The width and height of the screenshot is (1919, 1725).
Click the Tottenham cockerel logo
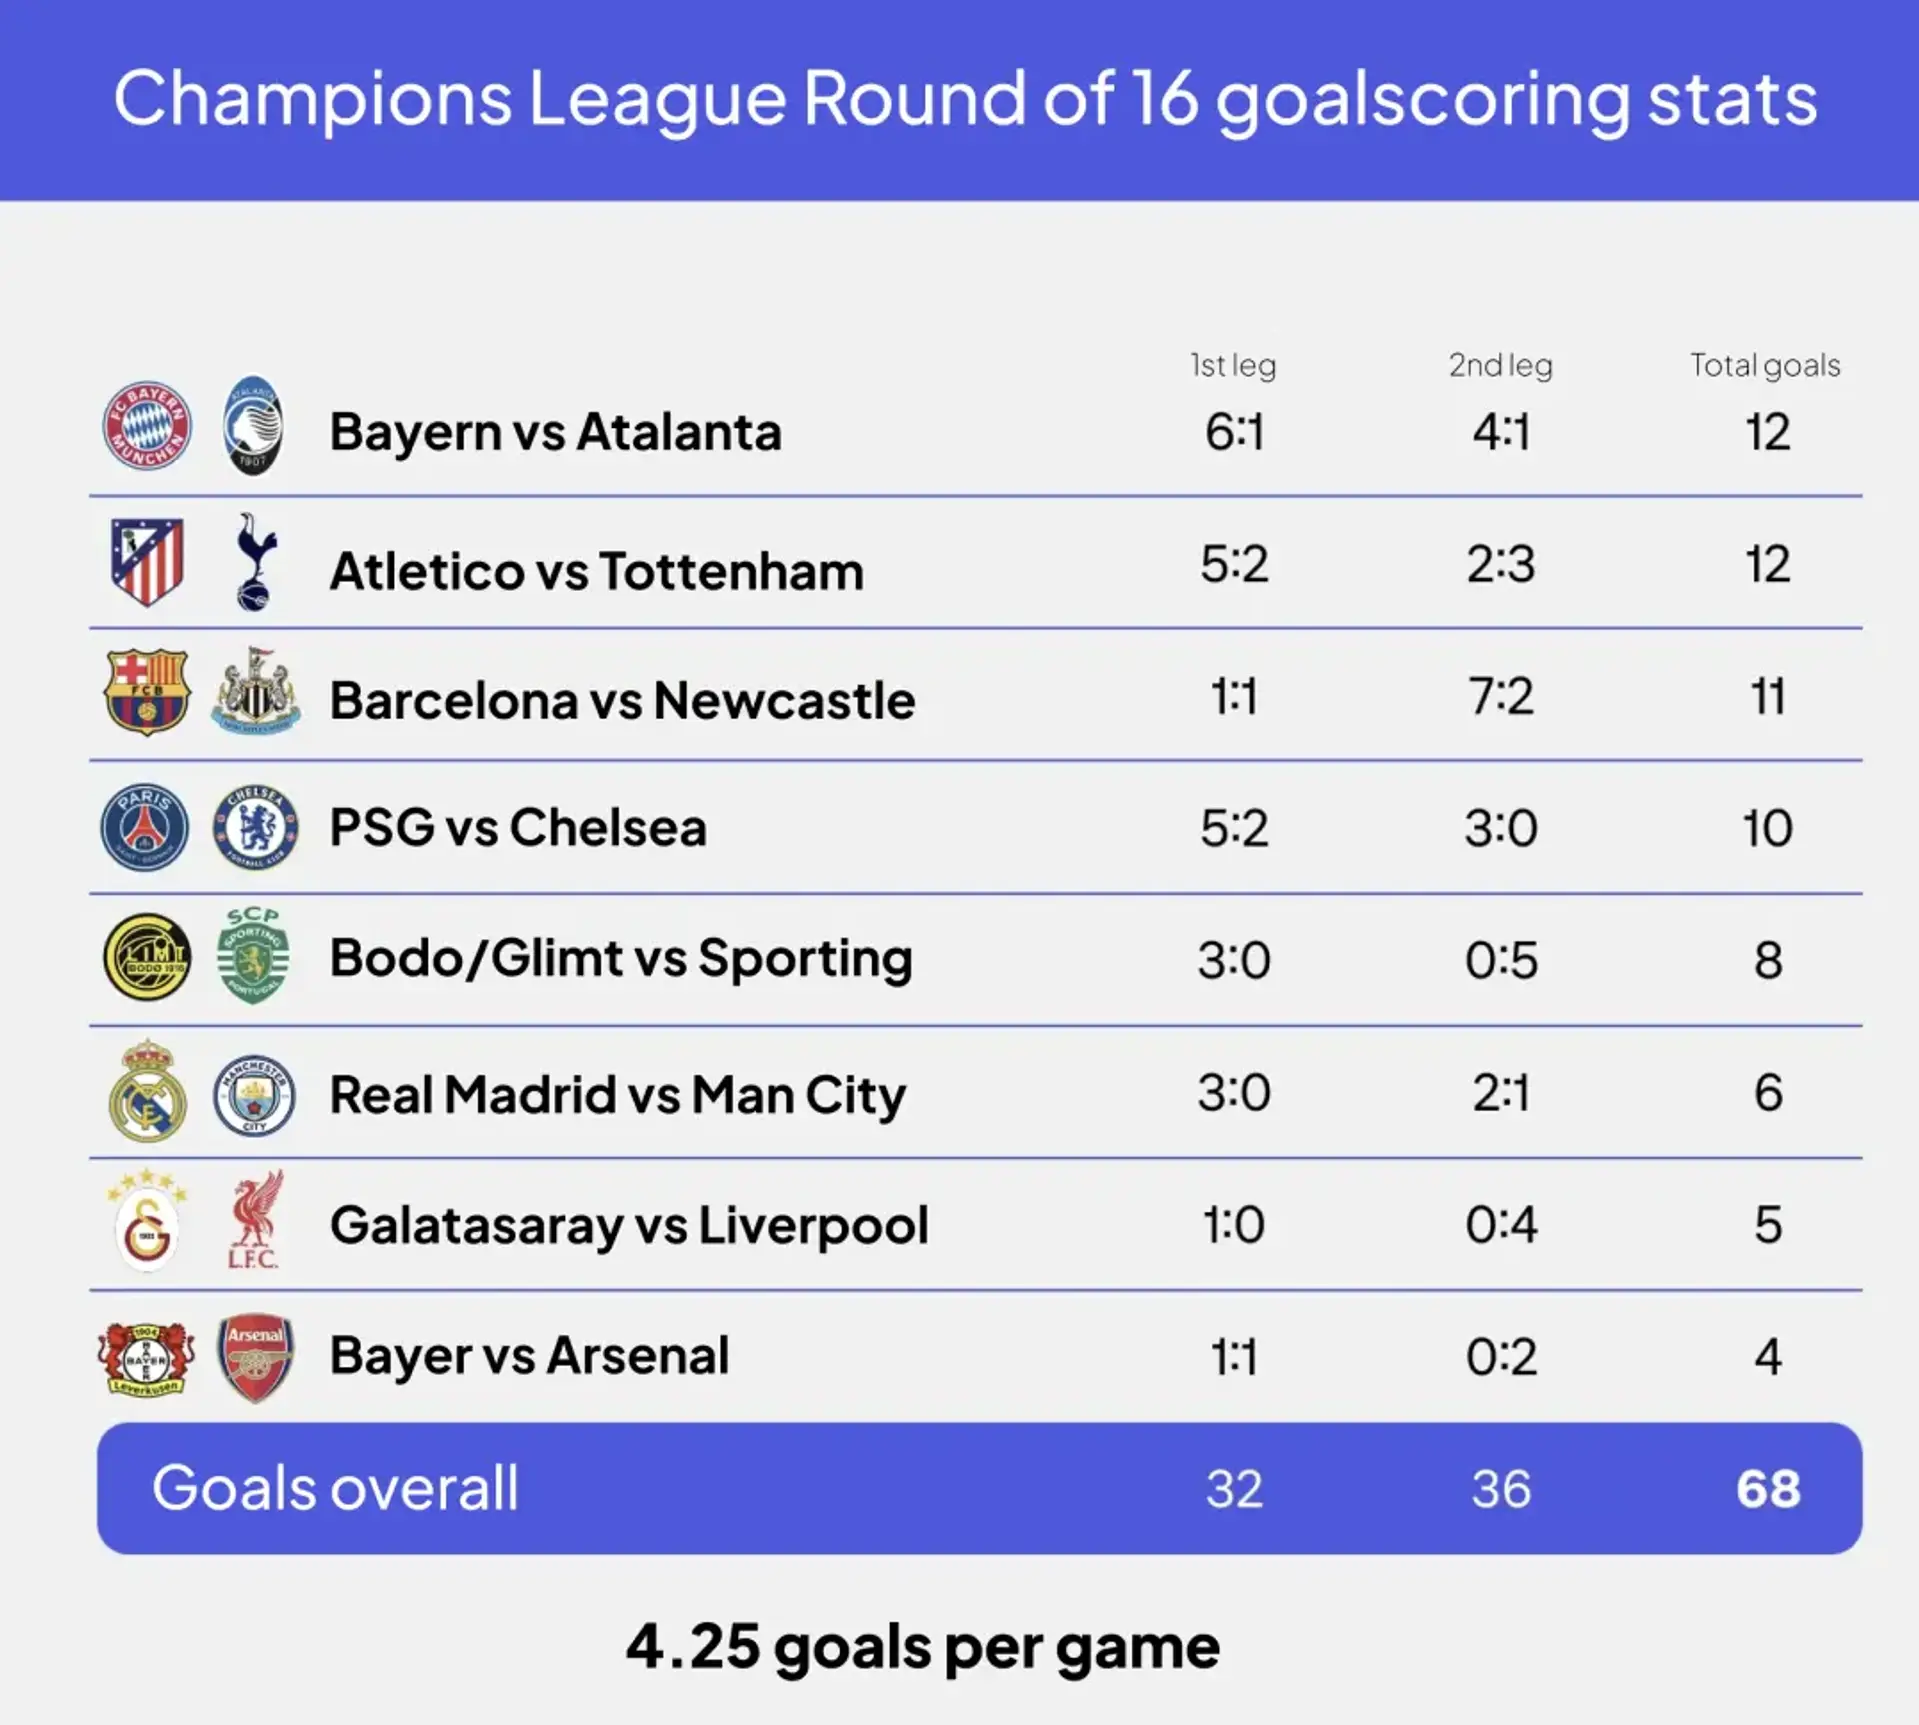(x=255, y=562)
